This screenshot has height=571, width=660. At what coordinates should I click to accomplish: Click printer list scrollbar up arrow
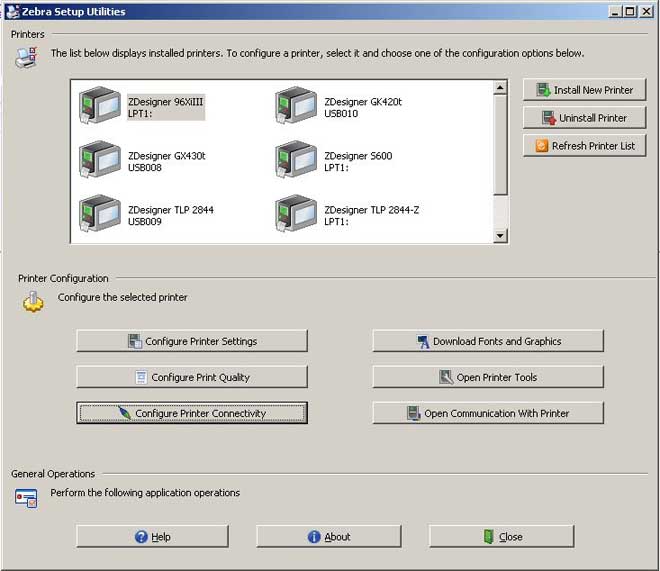500,88
